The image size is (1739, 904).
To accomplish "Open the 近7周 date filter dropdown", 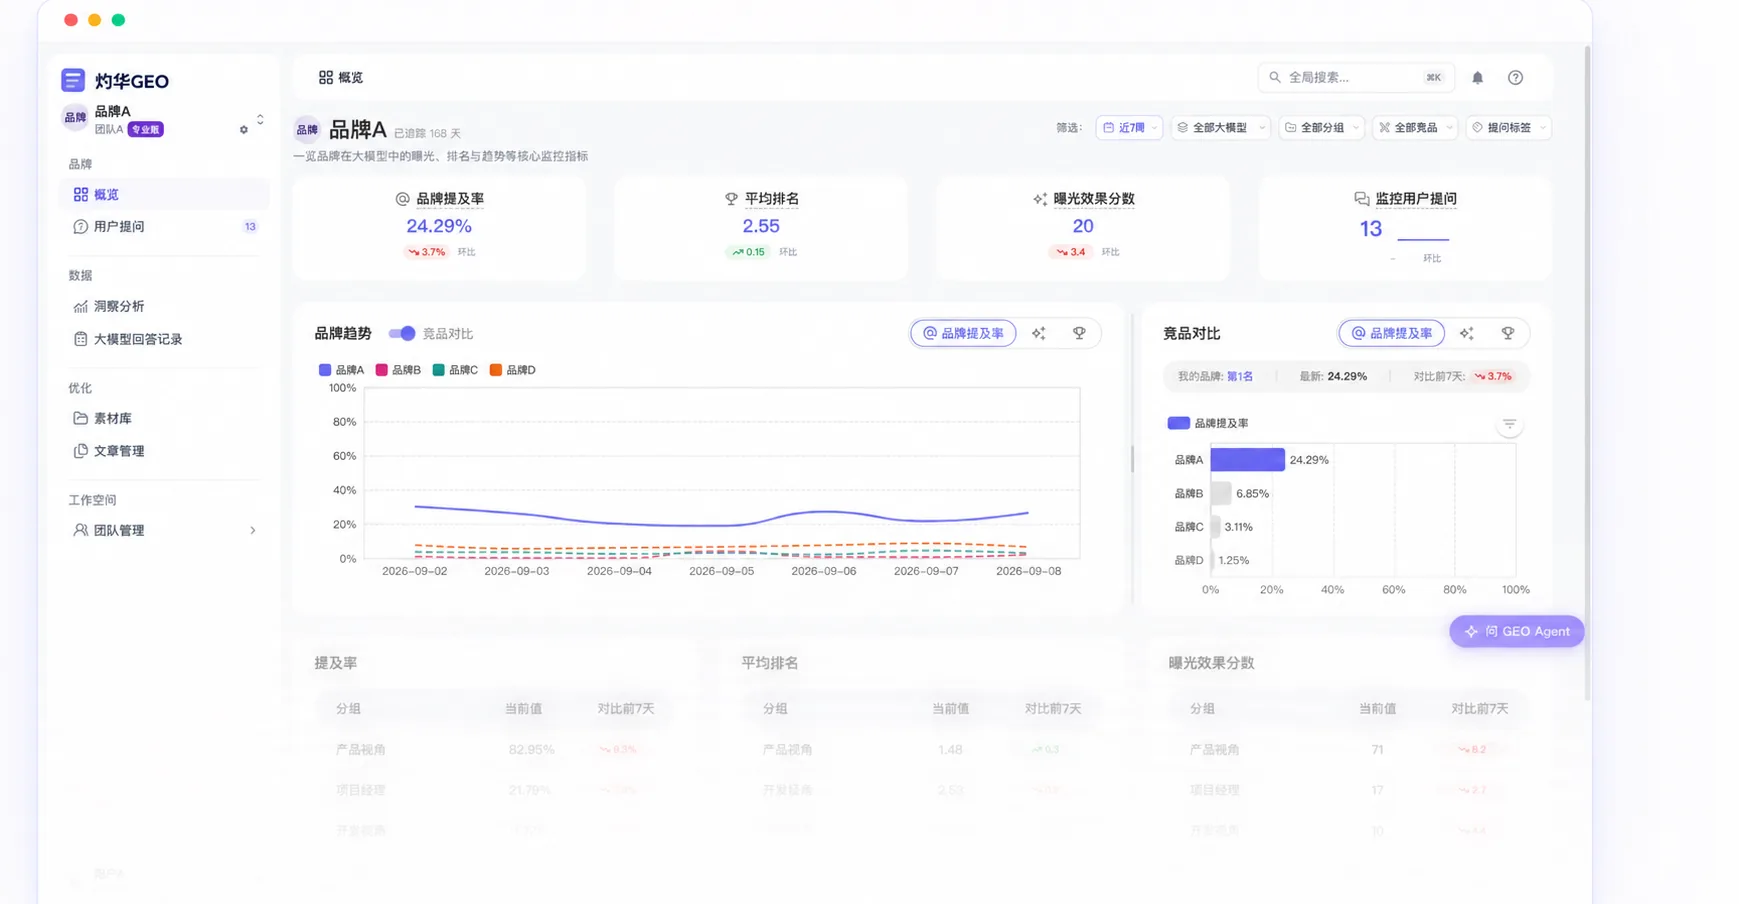I will pos(1129,128).
